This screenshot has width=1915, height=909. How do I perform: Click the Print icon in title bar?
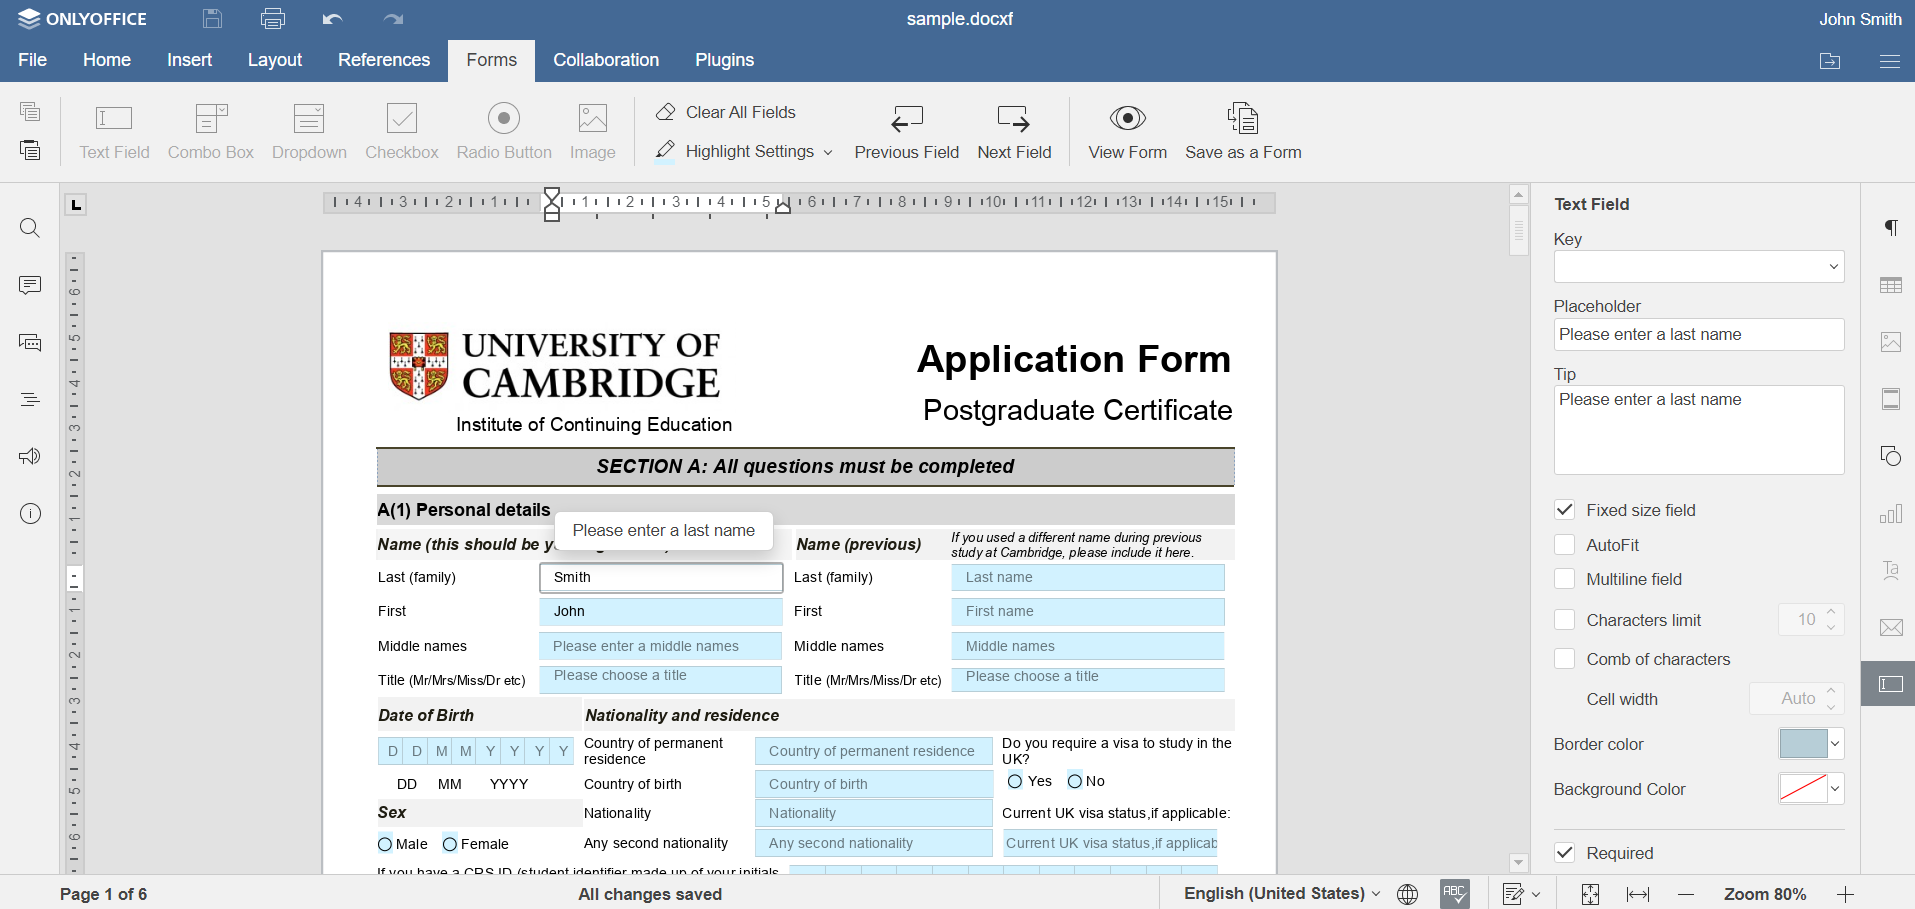pos(272,19)
